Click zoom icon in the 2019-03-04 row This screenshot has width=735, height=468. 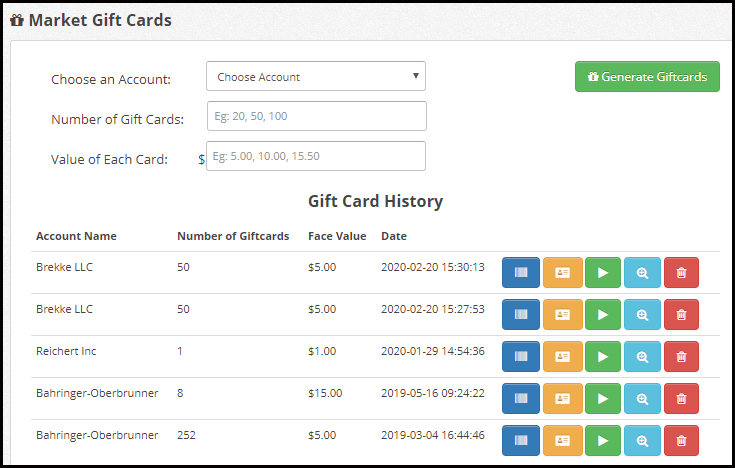click(642, 440)
